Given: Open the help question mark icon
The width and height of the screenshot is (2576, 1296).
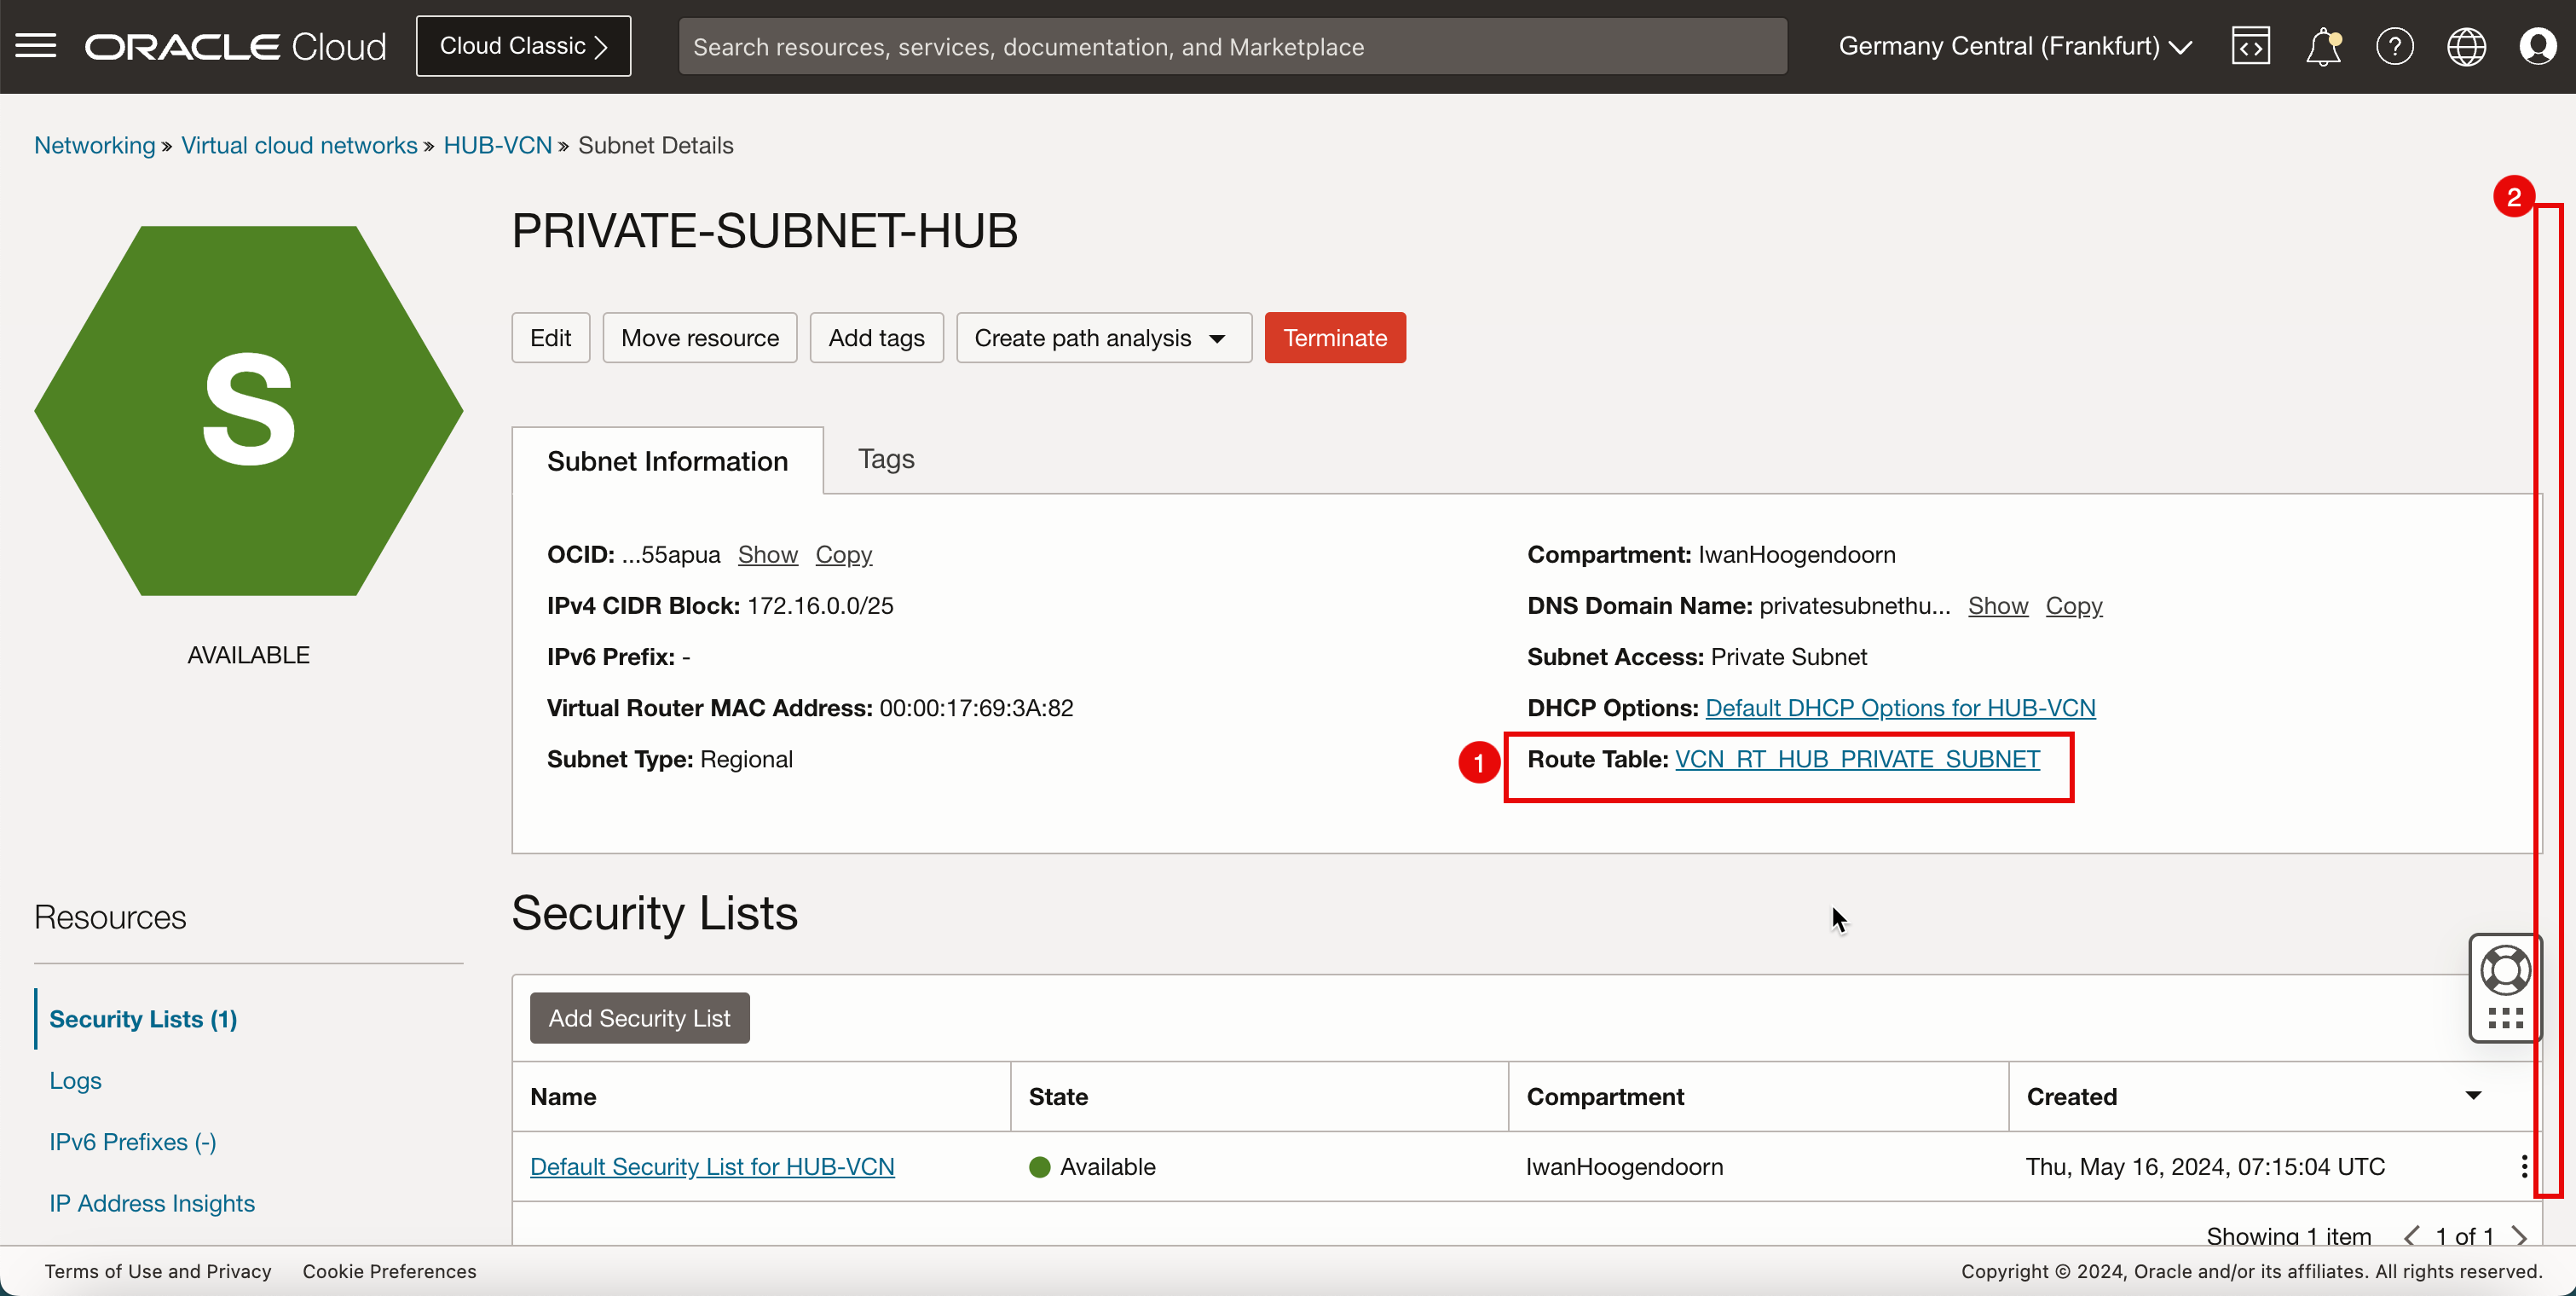Looking at the screenshot, I should [2394, 46].
